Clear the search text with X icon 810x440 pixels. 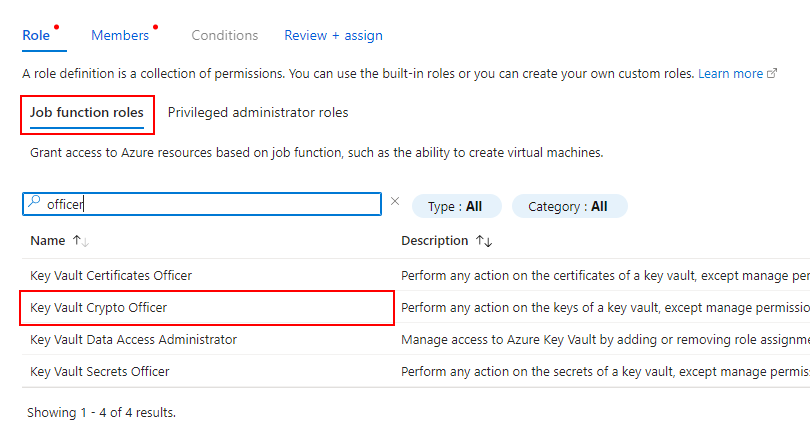[395, 201]
